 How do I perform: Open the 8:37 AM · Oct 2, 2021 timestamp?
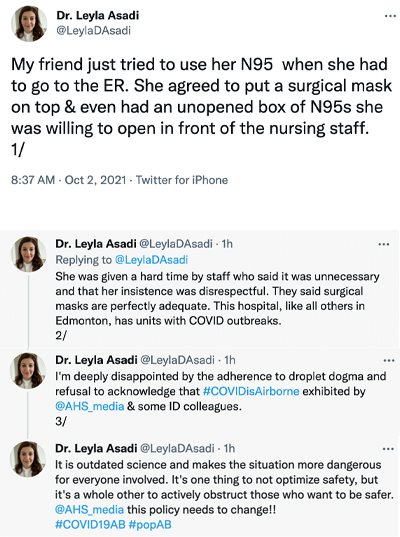(68, 180)
